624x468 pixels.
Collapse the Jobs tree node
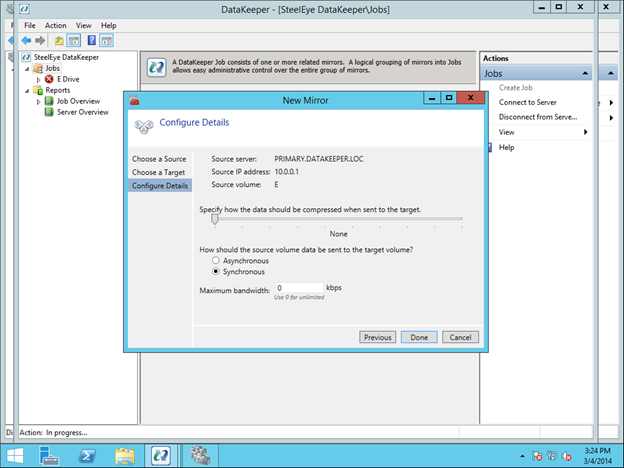26,68
